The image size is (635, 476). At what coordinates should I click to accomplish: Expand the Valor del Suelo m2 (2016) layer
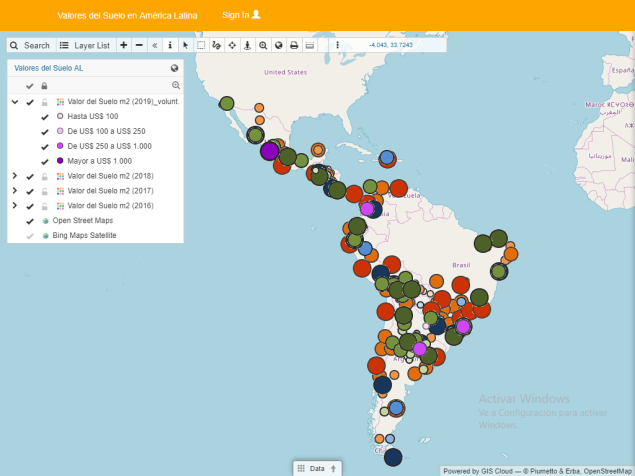point(14,205)
